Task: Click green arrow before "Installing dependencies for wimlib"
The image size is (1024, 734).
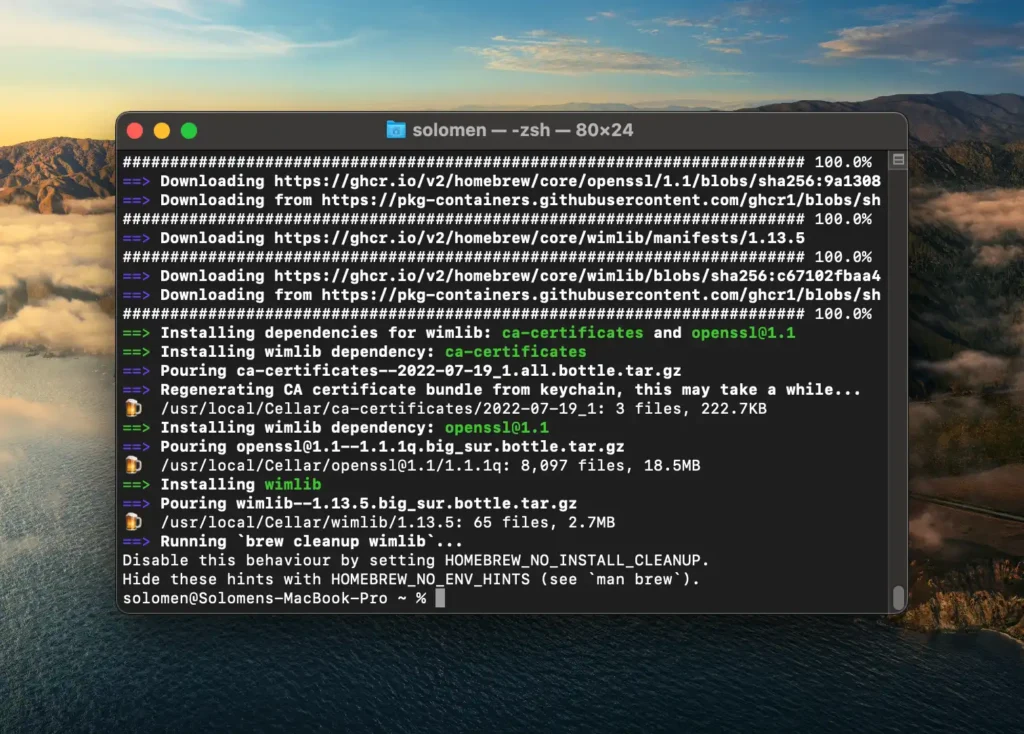Action: point(136,333)
